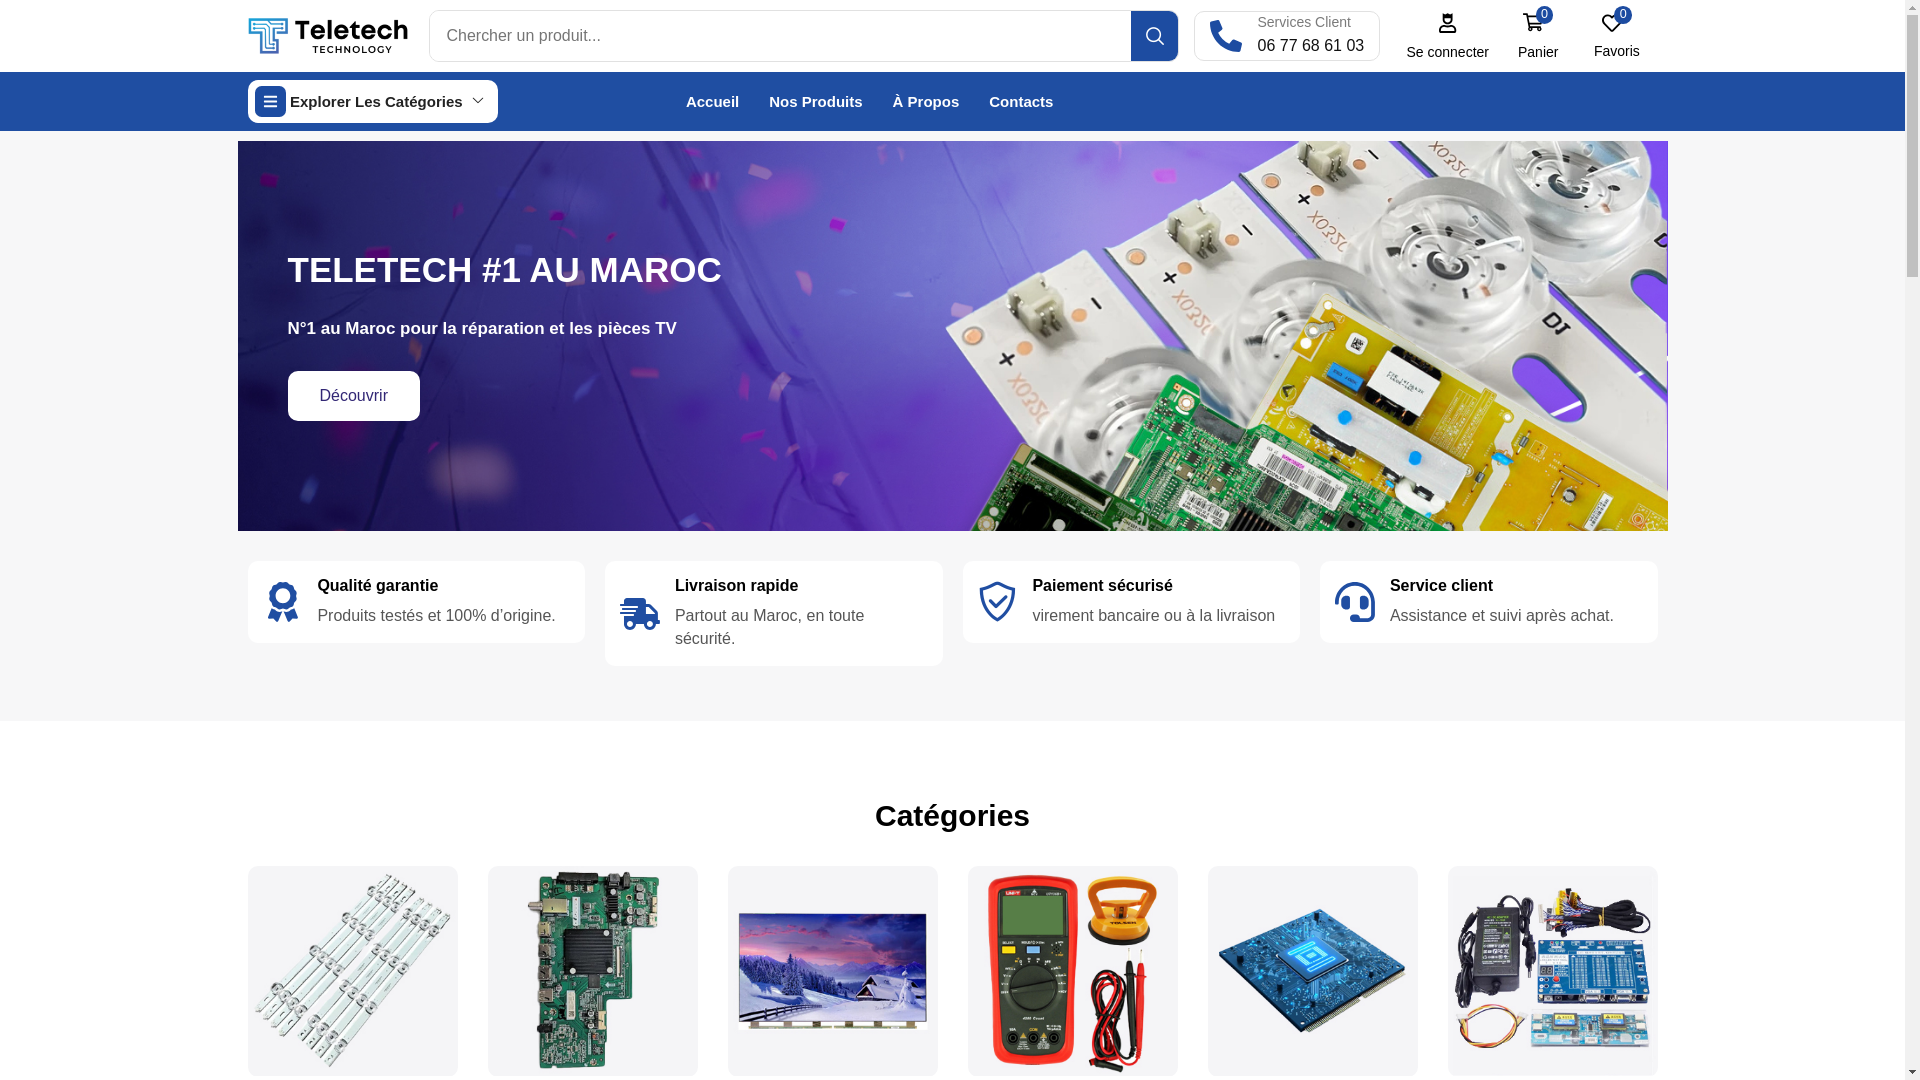Open the Explorer Les Catégories dropdown
Image resolution: width=1920 pixels, height=1080 pixels.
coord(373,101)
